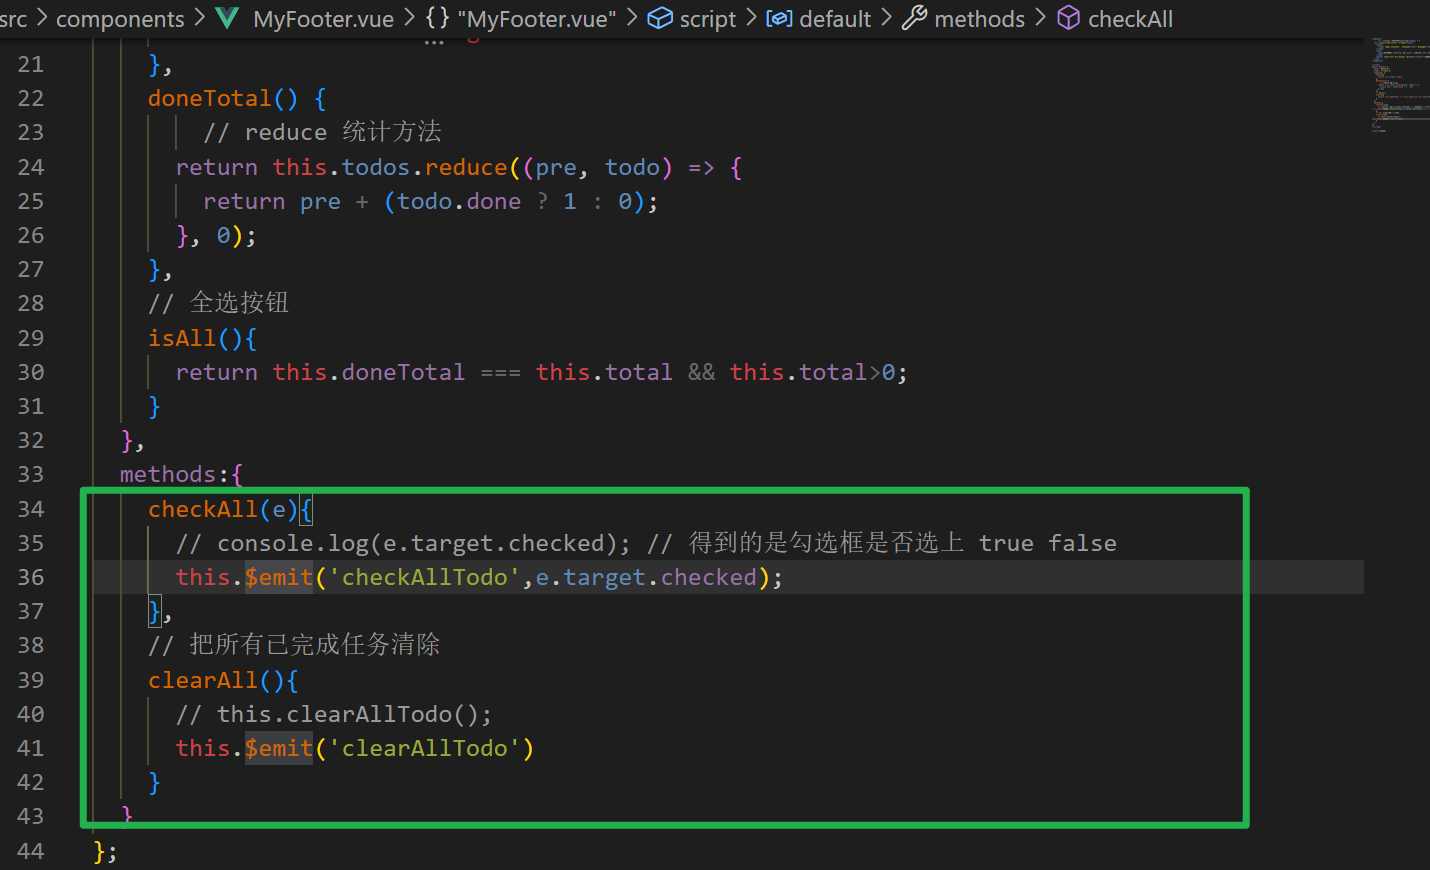The width and height of the screenshot is (1430, 870).
Task: Click the default variable symbol icon
Action: coord(779,18)
